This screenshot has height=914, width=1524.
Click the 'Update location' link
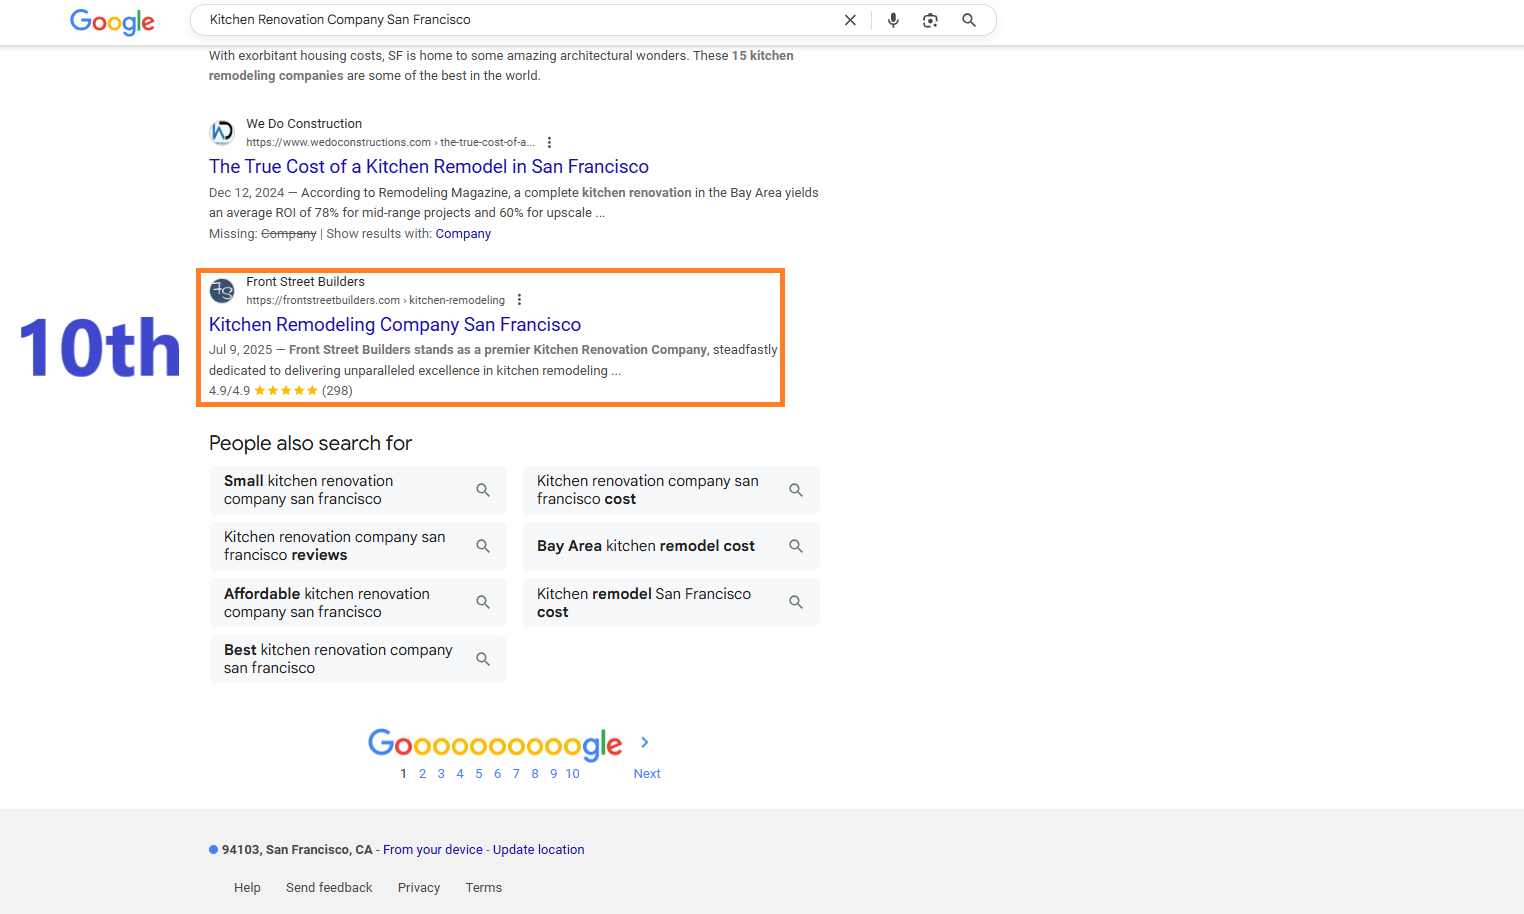(538, 850)
